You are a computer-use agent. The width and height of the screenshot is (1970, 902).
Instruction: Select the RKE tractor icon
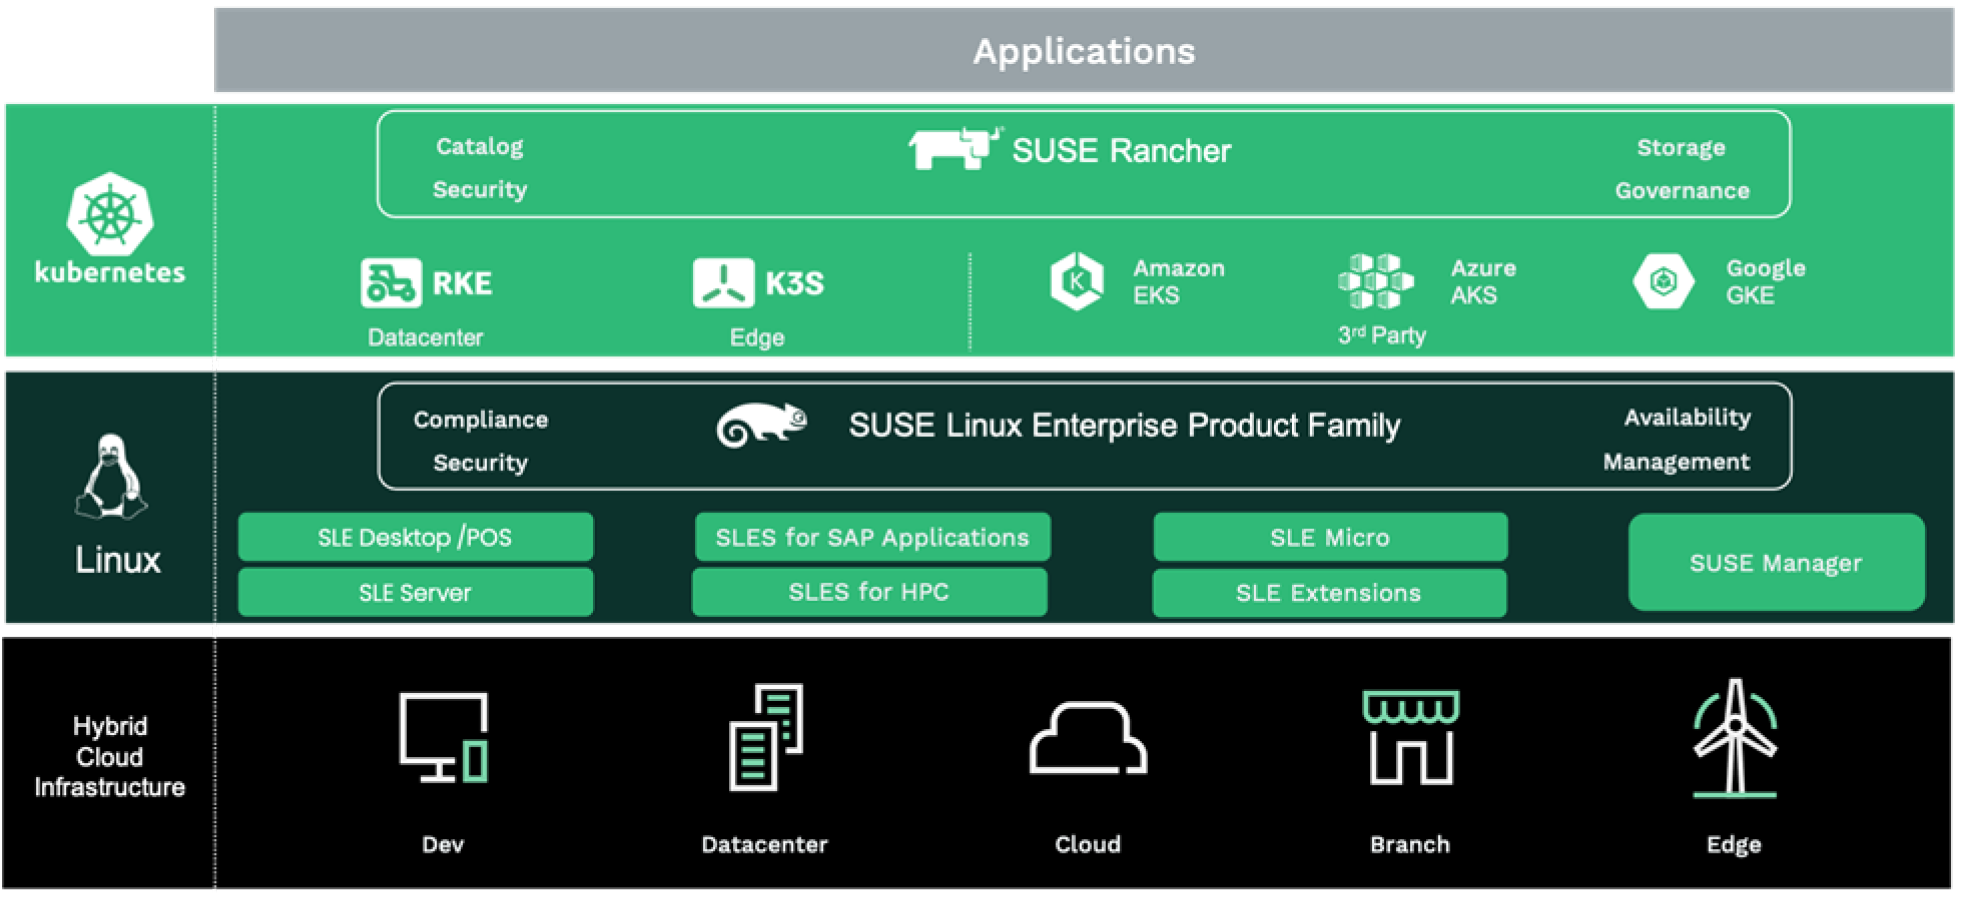click(390, 283)
